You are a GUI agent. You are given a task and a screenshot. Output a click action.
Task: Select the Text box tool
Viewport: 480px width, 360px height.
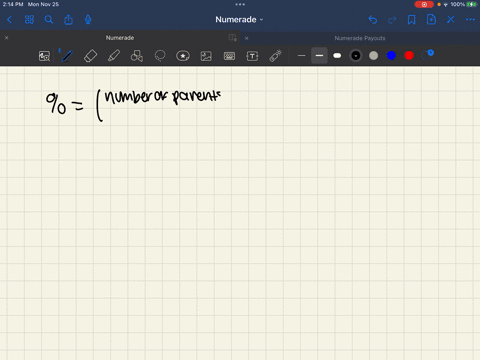point(252,56)
